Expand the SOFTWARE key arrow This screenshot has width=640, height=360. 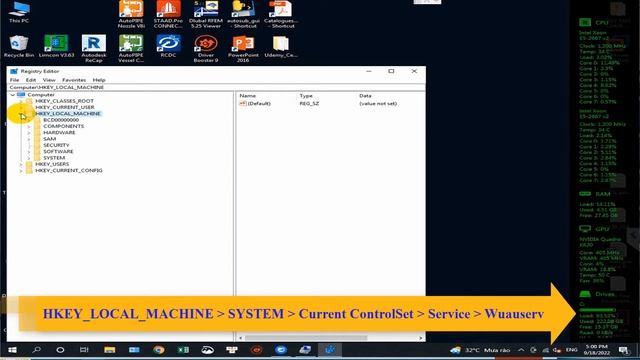pyautogui.click(x=29, y=151)
